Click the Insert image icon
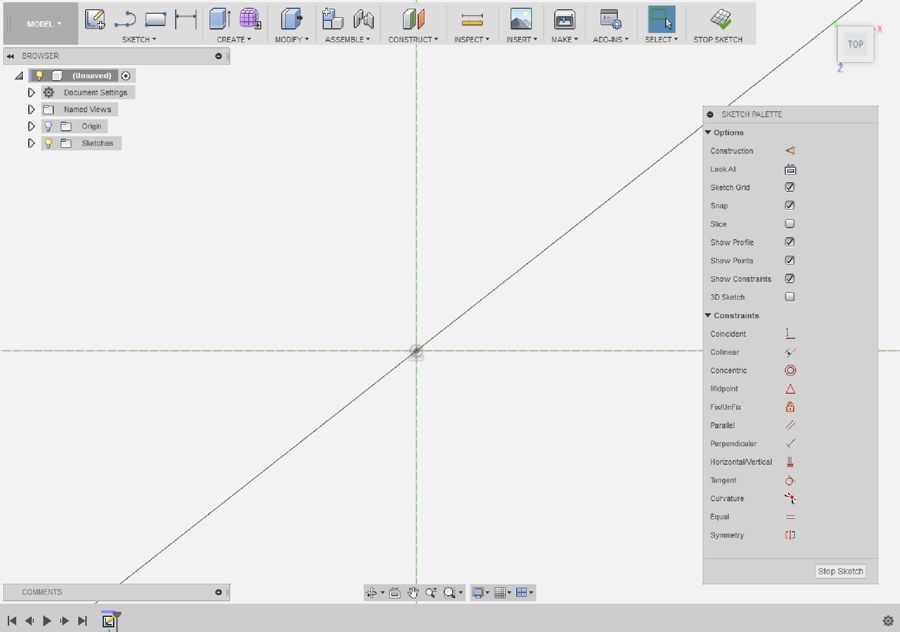Viewport: 900px width, 632px height. pos(521,19)
